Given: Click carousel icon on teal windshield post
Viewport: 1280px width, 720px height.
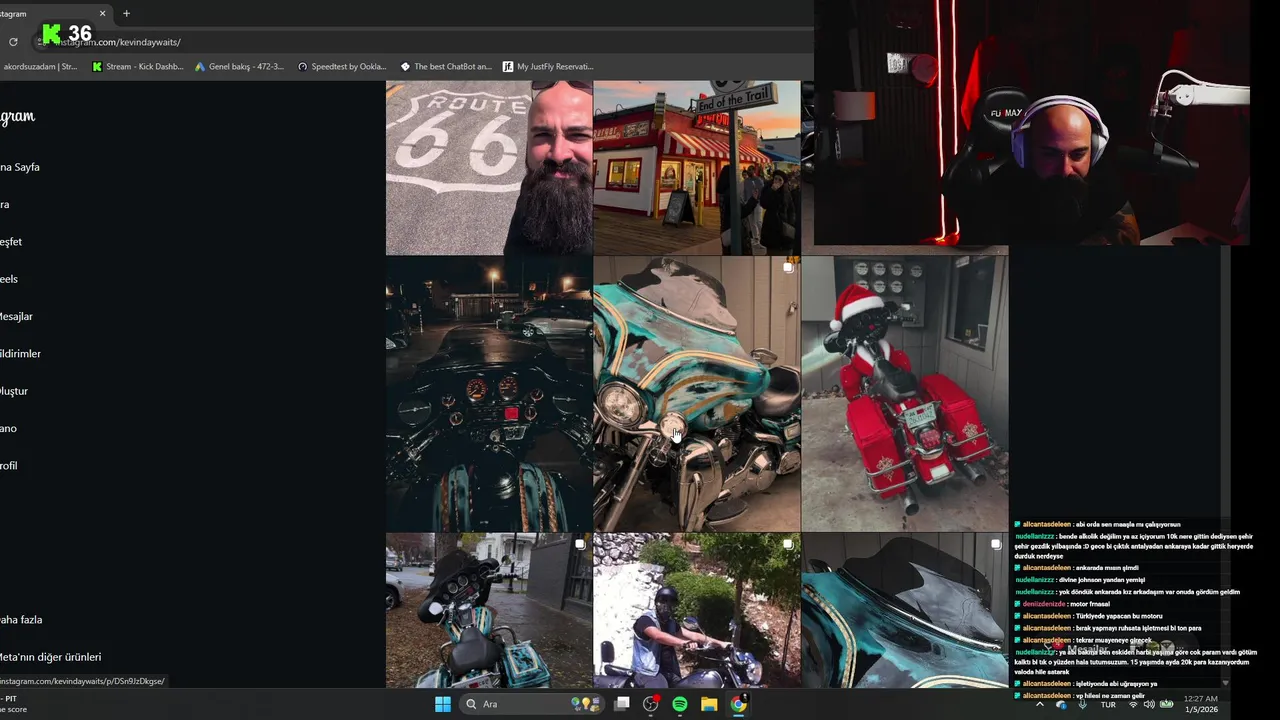Looking at the screenshot, I should click(x=996, y=544).
